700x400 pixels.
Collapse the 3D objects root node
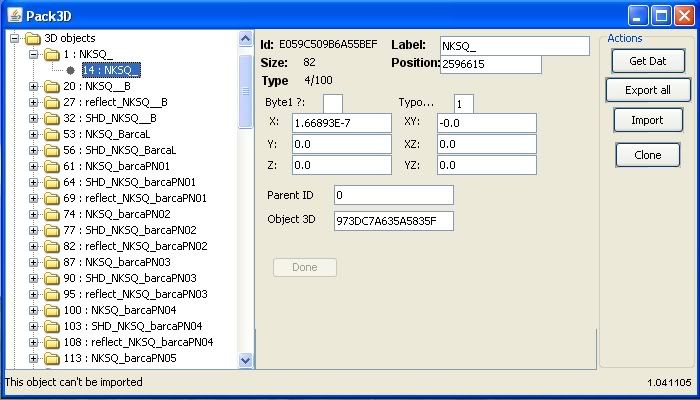14,38
